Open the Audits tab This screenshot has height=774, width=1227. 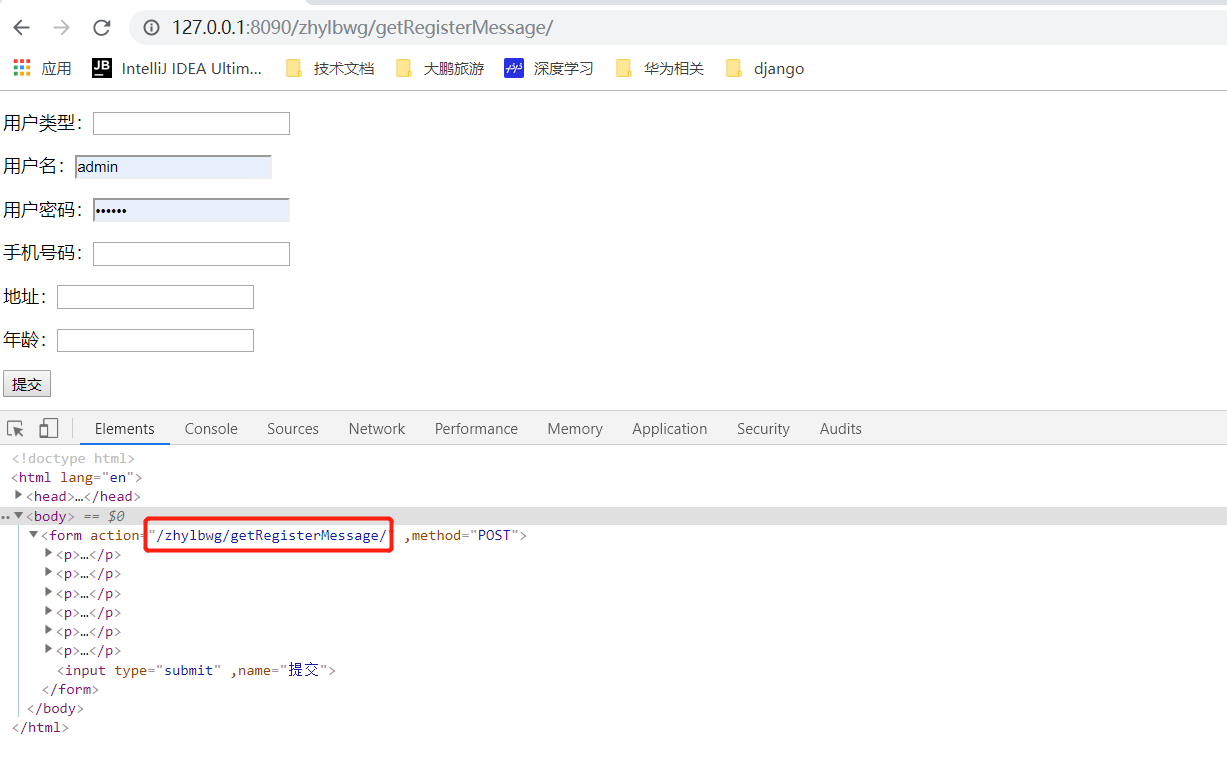[841, 428]
